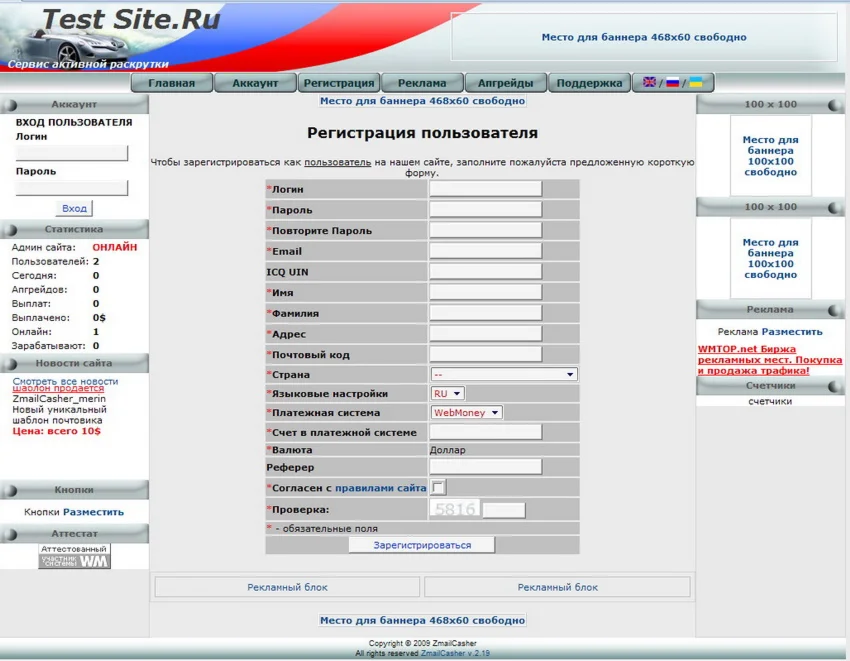Screen dimensions: 850x661
Task: Switch site language to English flag
Action: (649, 82)
